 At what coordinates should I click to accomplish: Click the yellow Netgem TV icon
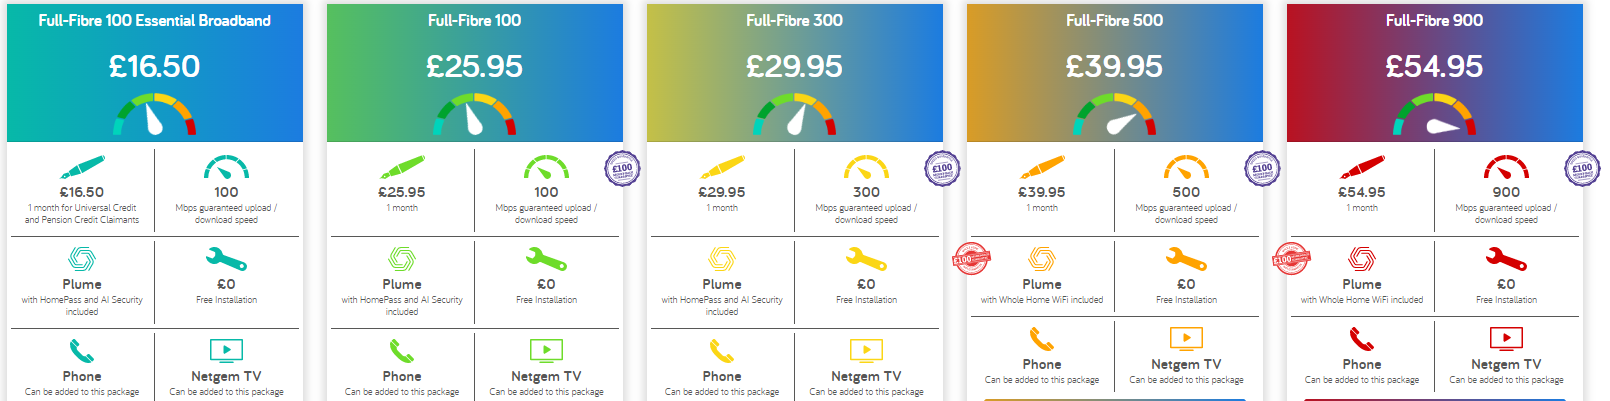point(866,351)
